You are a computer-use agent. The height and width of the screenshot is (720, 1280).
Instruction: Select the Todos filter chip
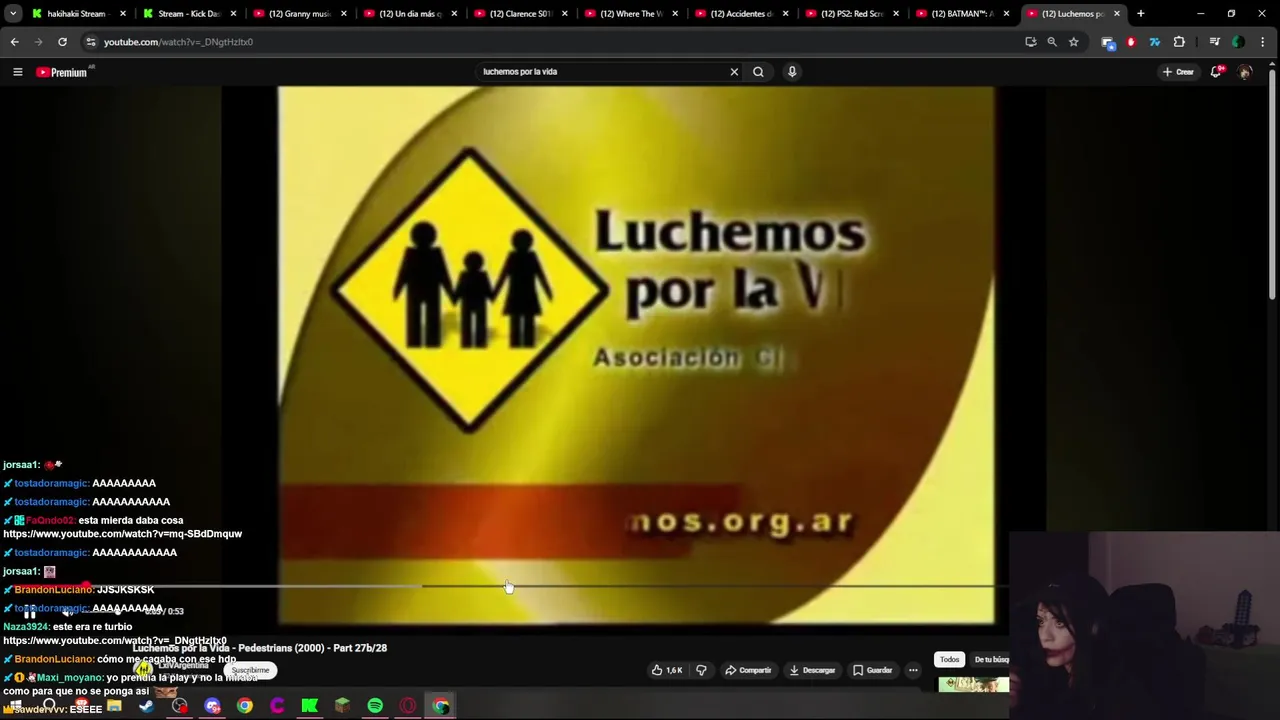[949, 660]
